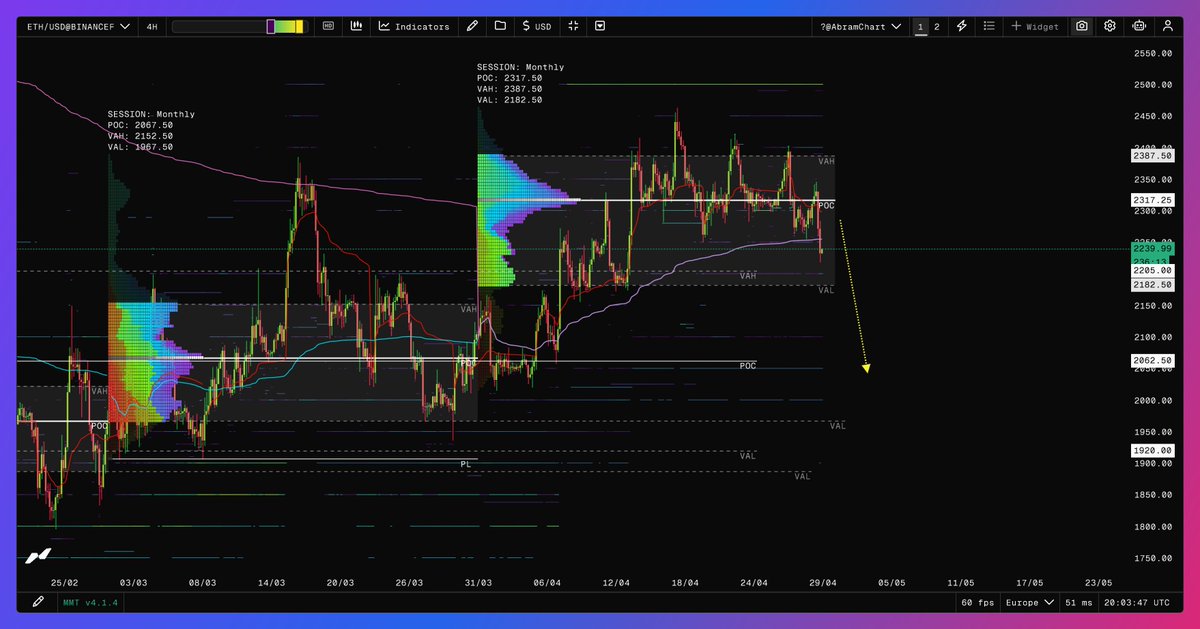Click the 2062.50 price axis label
1200x629 pixels.
coord(1151,361)
